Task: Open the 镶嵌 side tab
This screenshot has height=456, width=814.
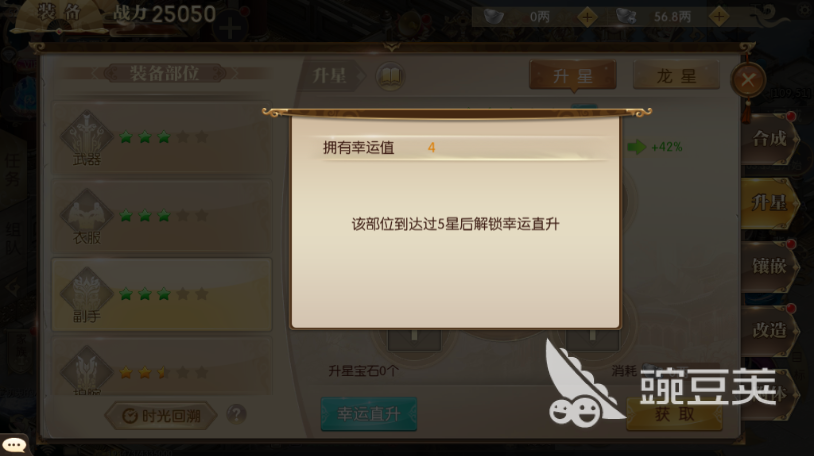Action: click(x=769, y=266)
